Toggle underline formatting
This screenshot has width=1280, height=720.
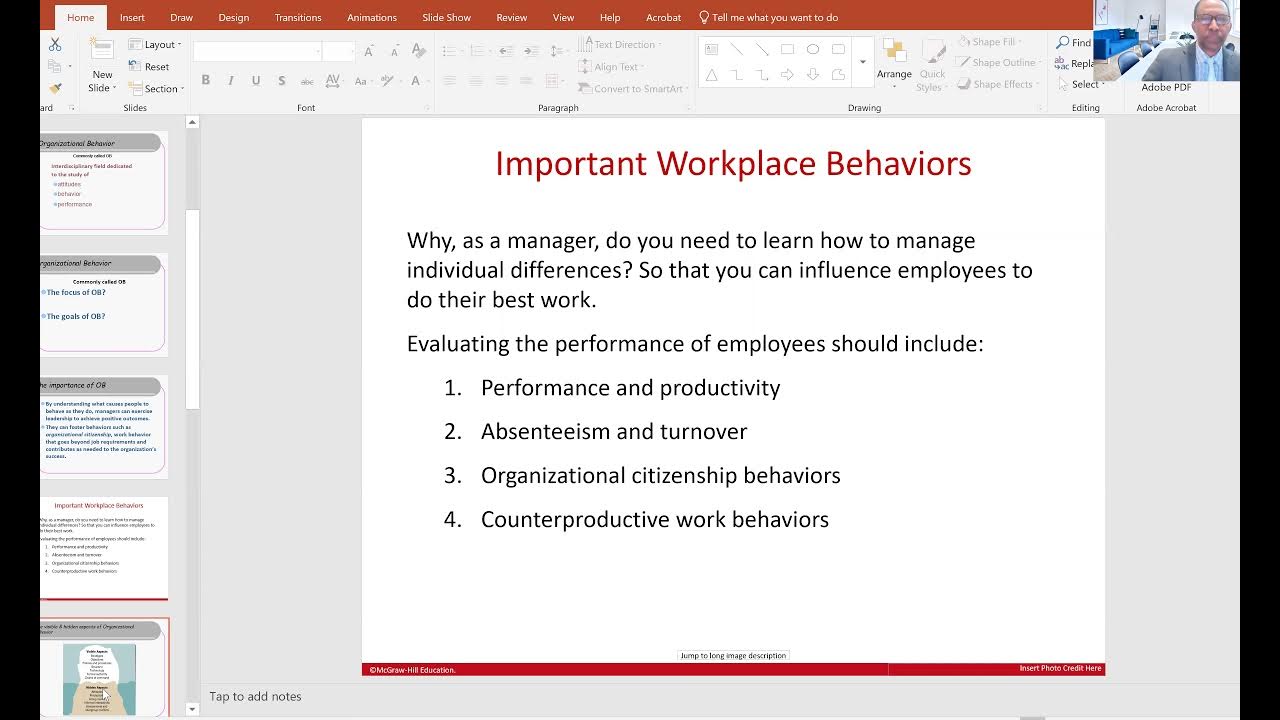click(256, 81)
